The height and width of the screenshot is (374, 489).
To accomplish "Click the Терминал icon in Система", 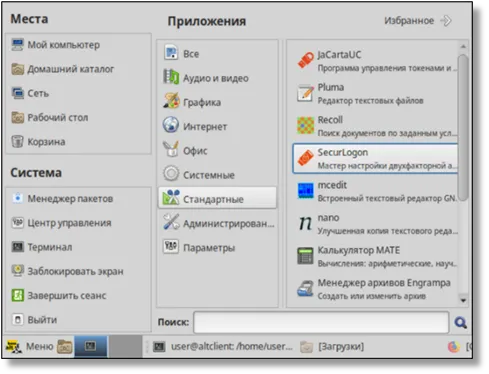I will tap(17, 247).
